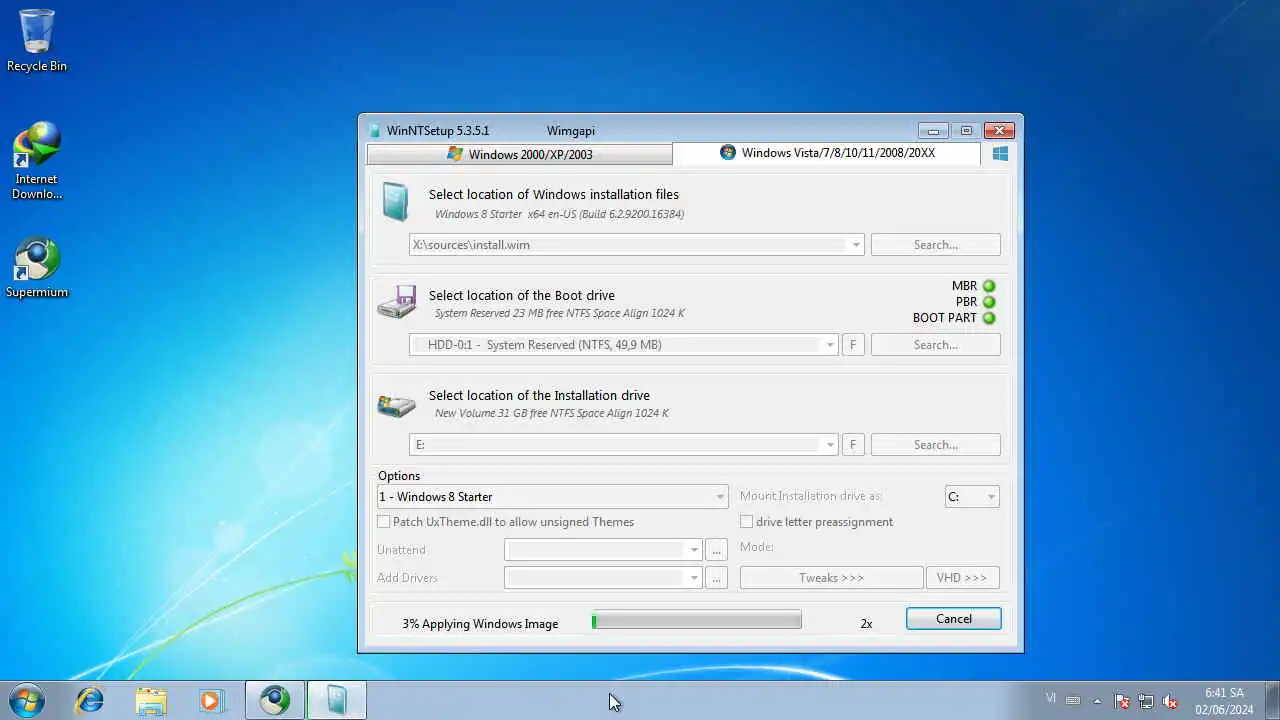This screenshot has height=720, width=1280.
Task: Switch to Supermium in the taskbar
Action: 275,700
